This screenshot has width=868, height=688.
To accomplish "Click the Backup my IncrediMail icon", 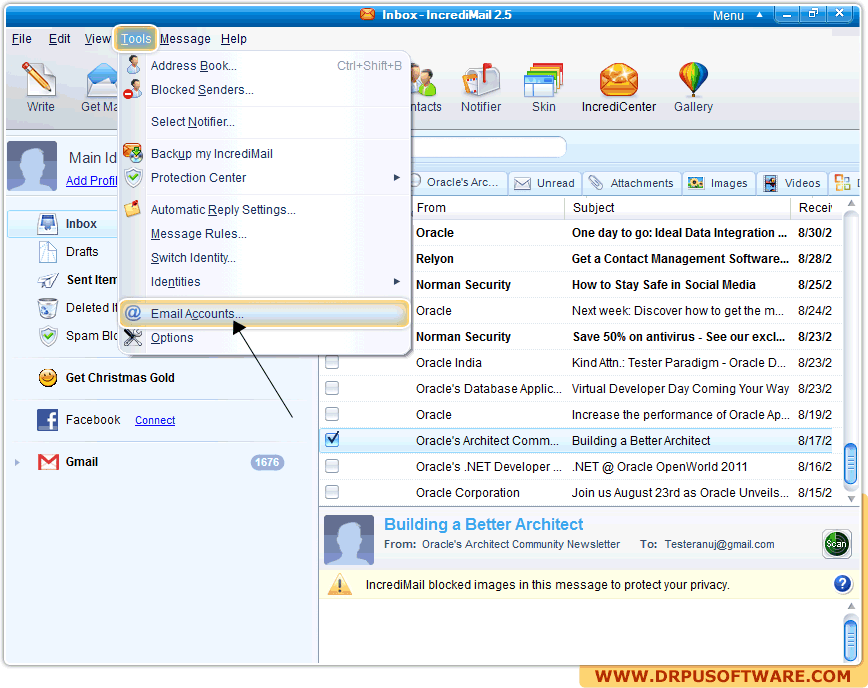I will point(133,153).
